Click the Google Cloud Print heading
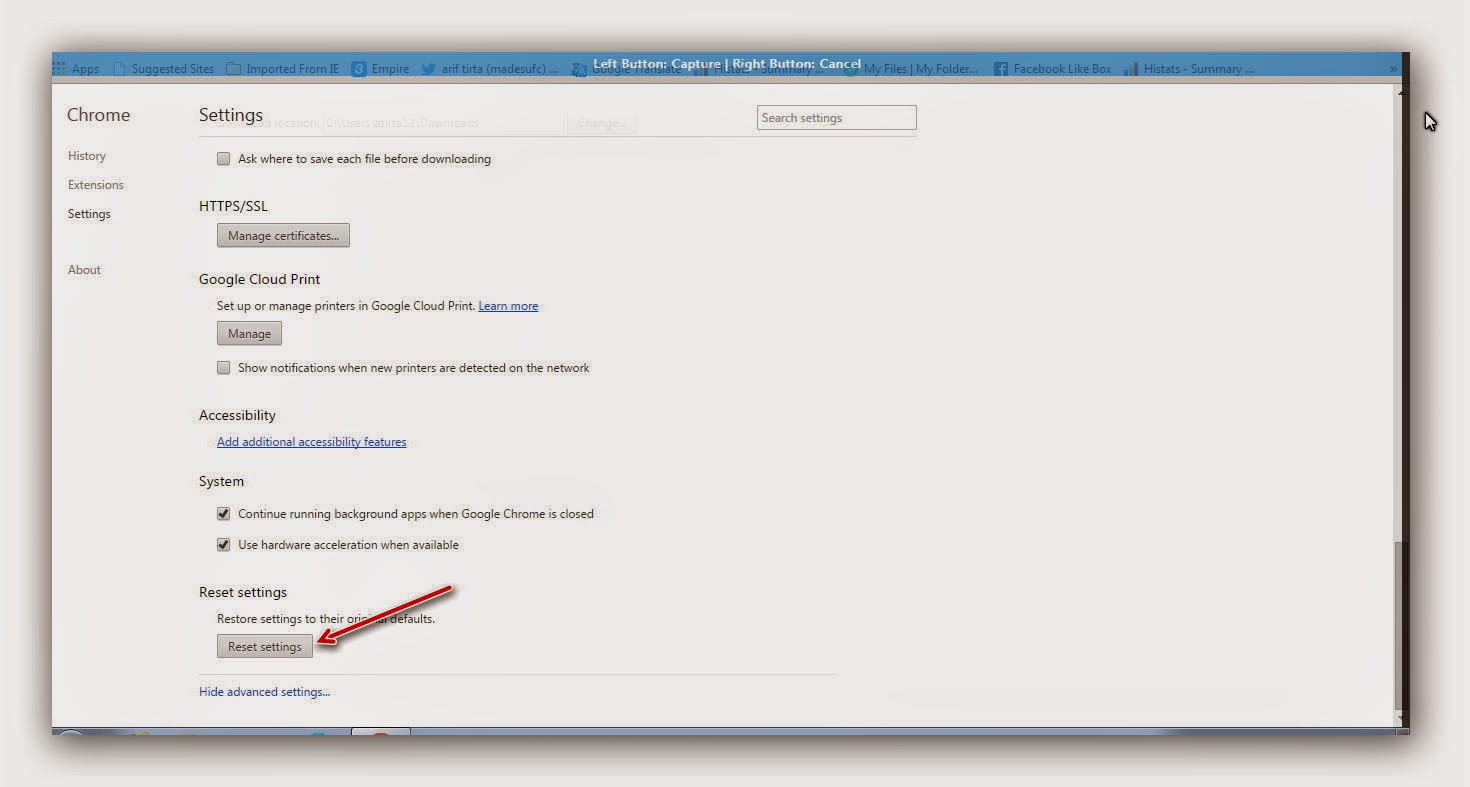This screenshot has width=1470, height=787. [260, 279]
